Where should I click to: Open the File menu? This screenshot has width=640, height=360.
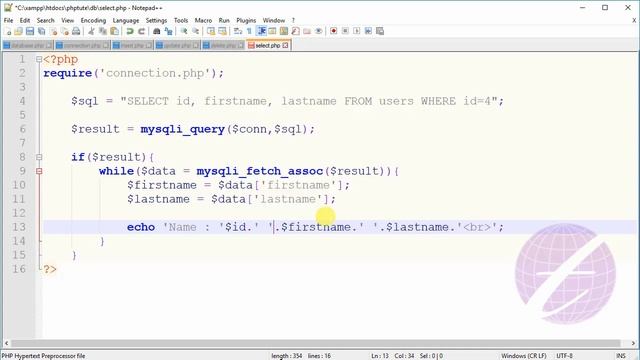click(x=8, y=20)
